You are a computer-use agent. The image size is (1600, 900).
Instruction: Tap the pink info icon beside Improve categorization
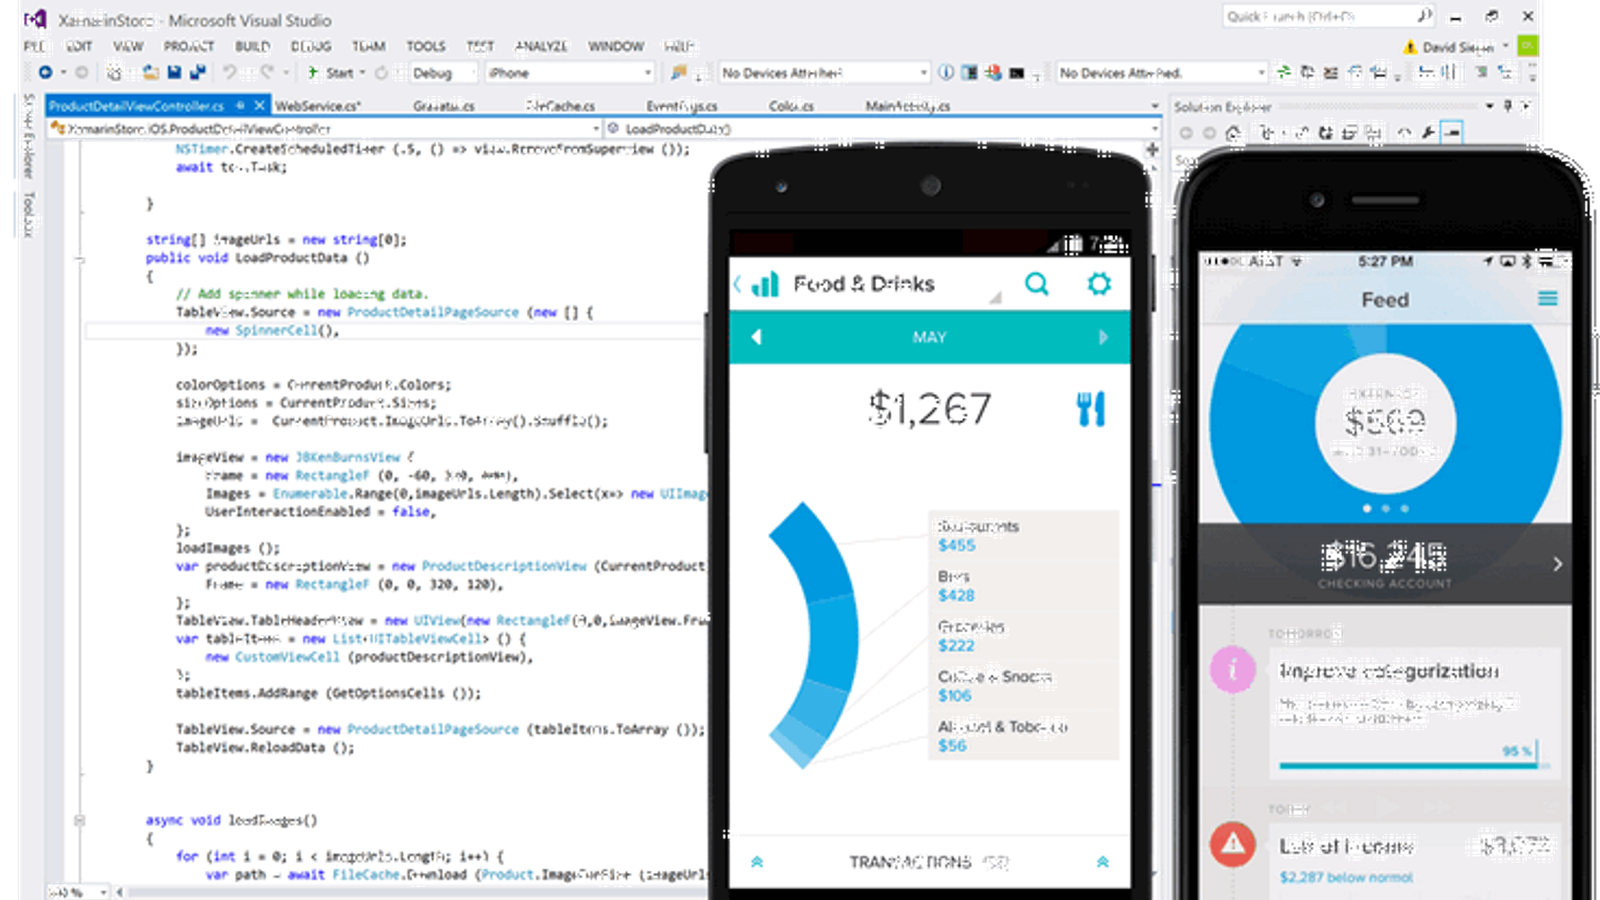point(1233,670)
